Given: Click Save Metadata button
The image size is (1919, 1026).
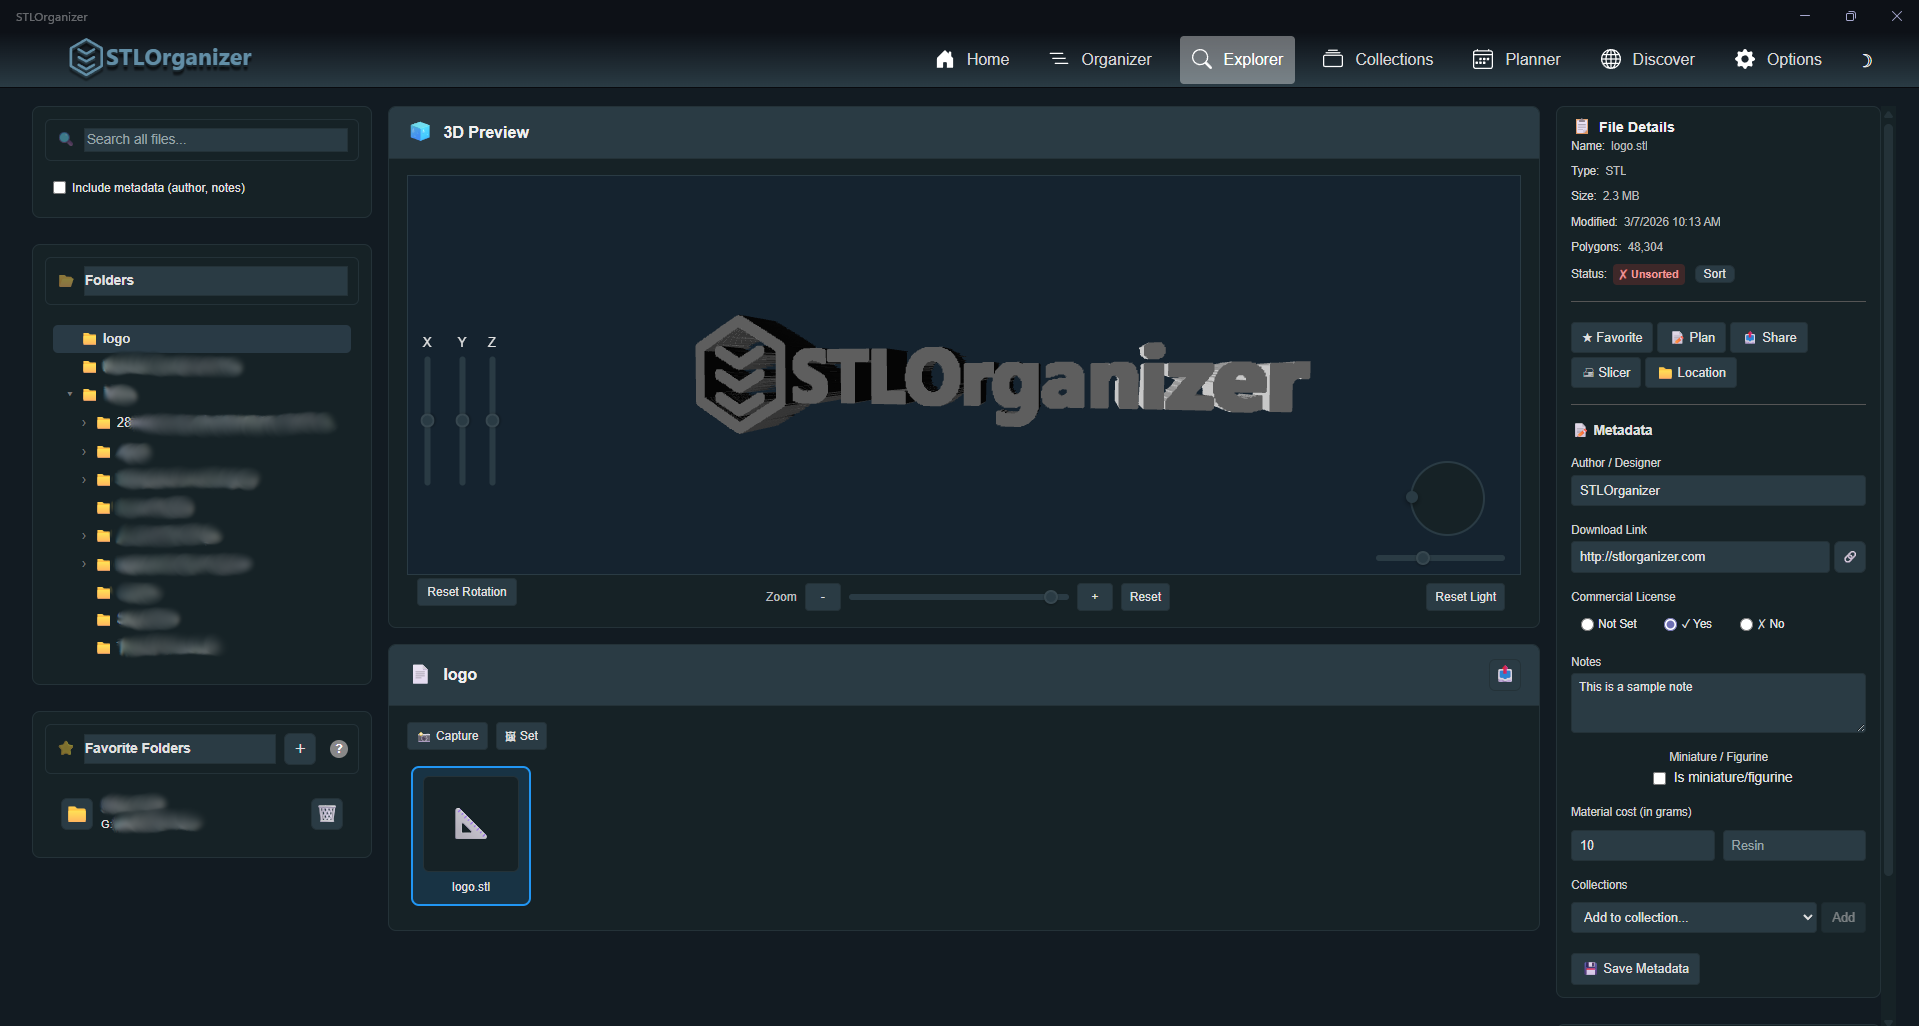Looking at the screenshot, I should point(1635,969).
